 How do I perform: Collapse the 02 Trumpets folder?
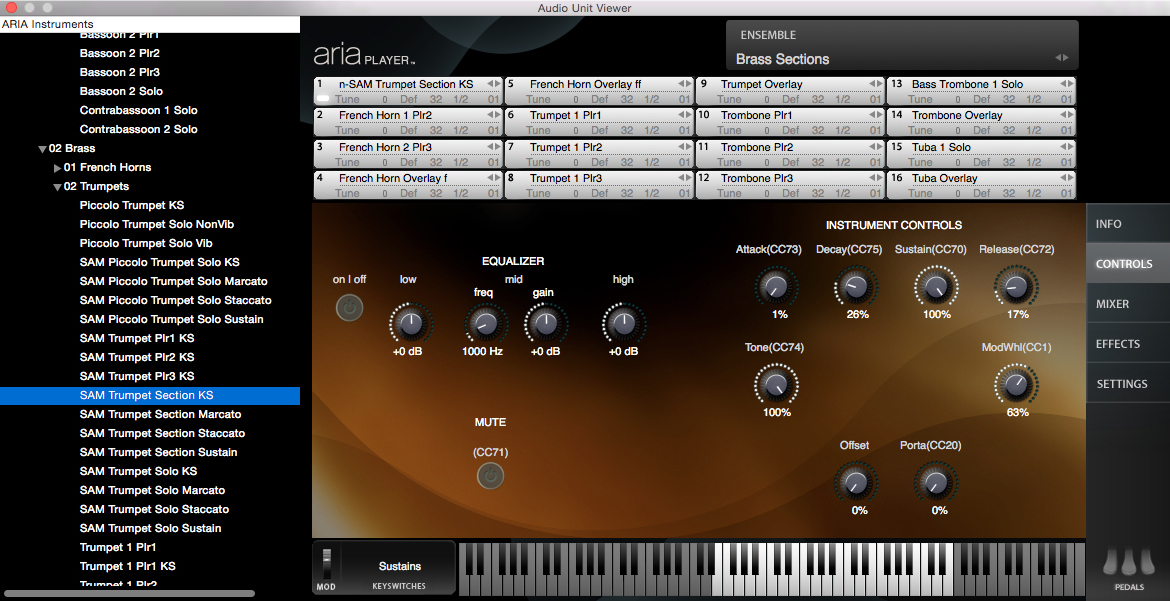pos(57,187)
